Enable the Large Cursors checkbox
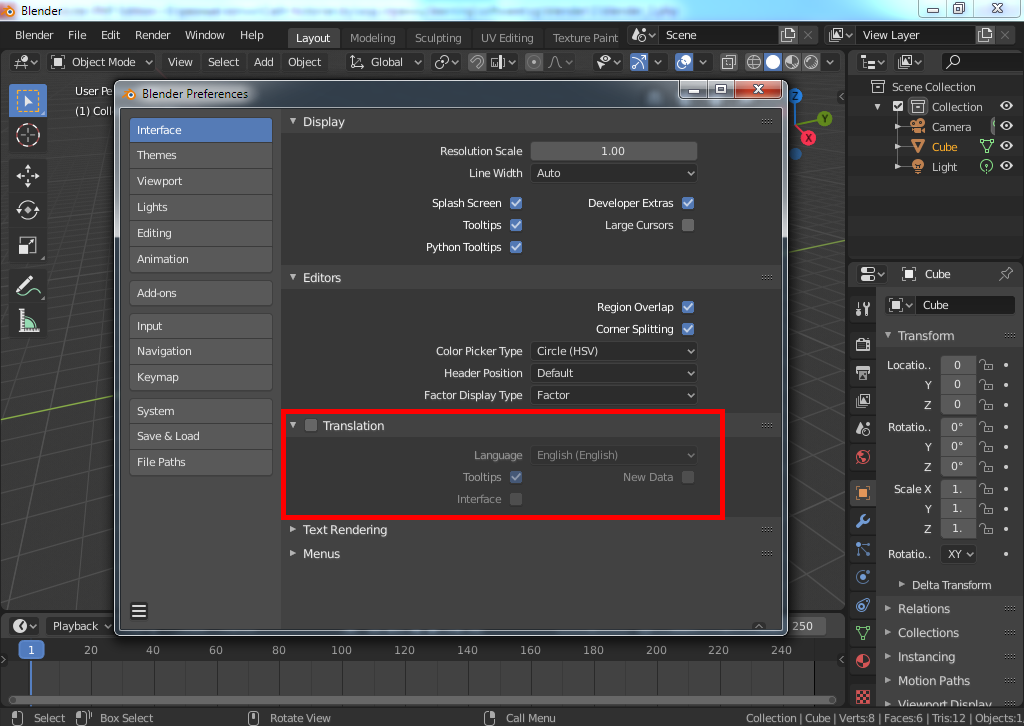 point(688,225)
